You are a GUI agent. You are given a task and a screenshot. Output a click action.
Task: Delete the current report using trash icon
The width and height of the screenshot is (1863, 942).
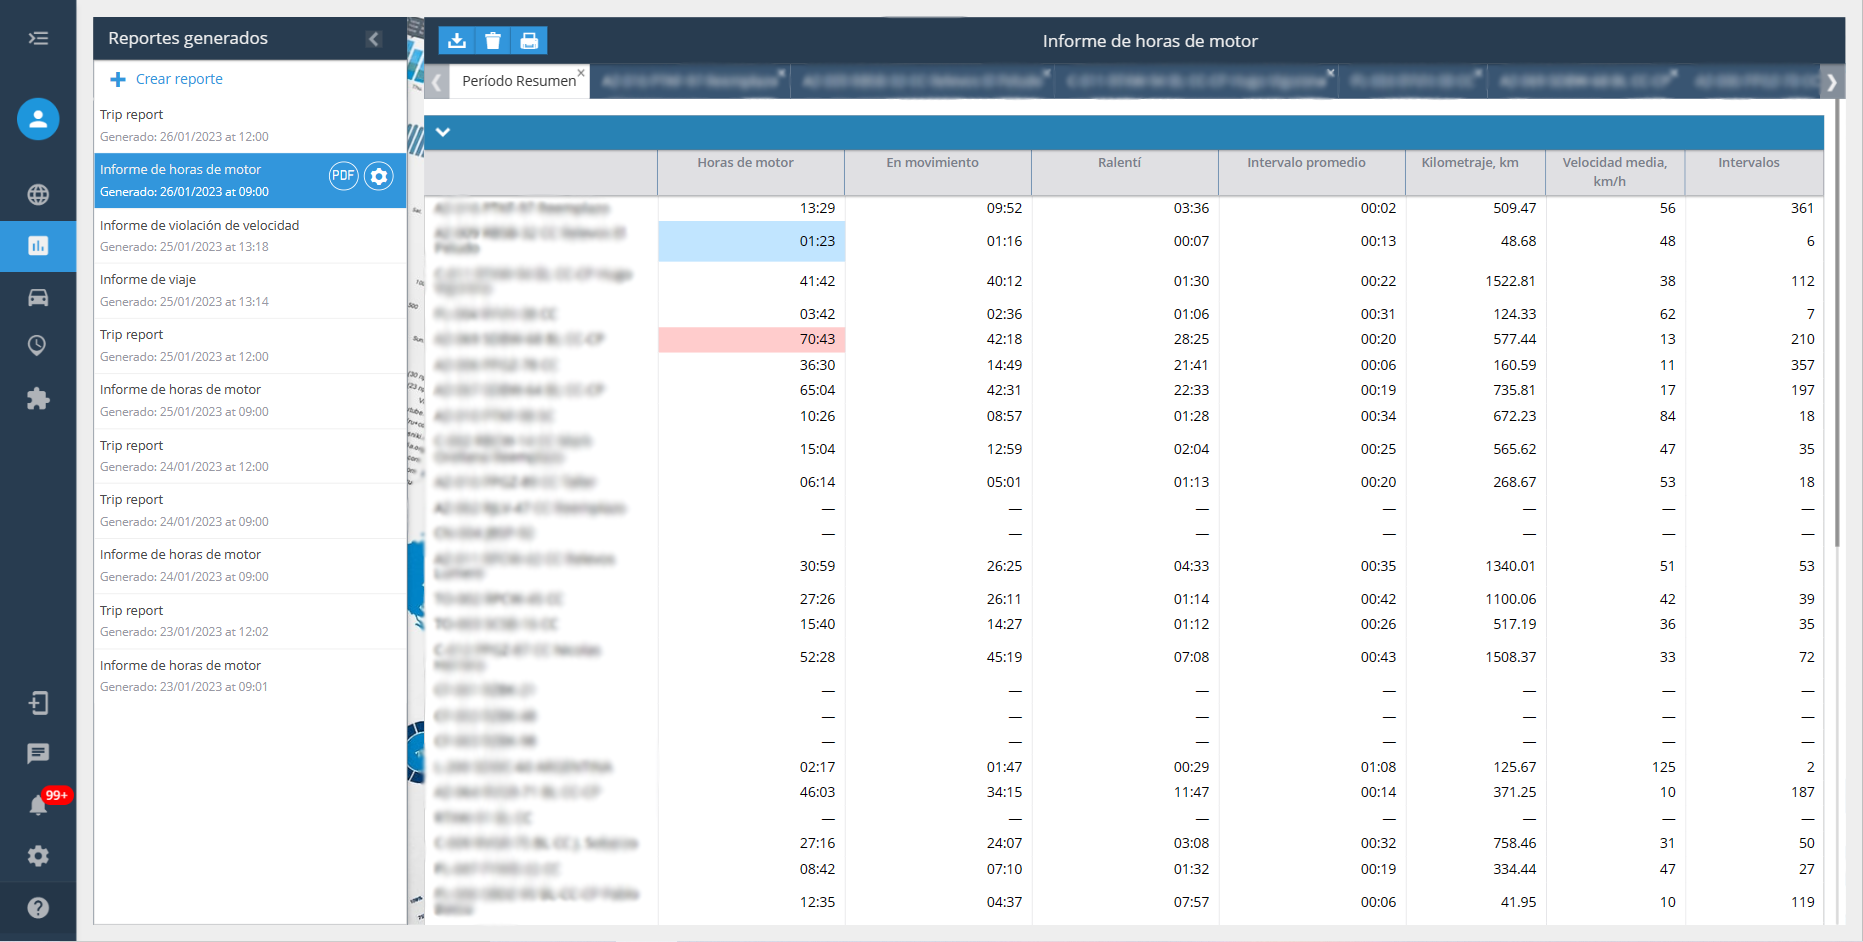tap(493, 40)
